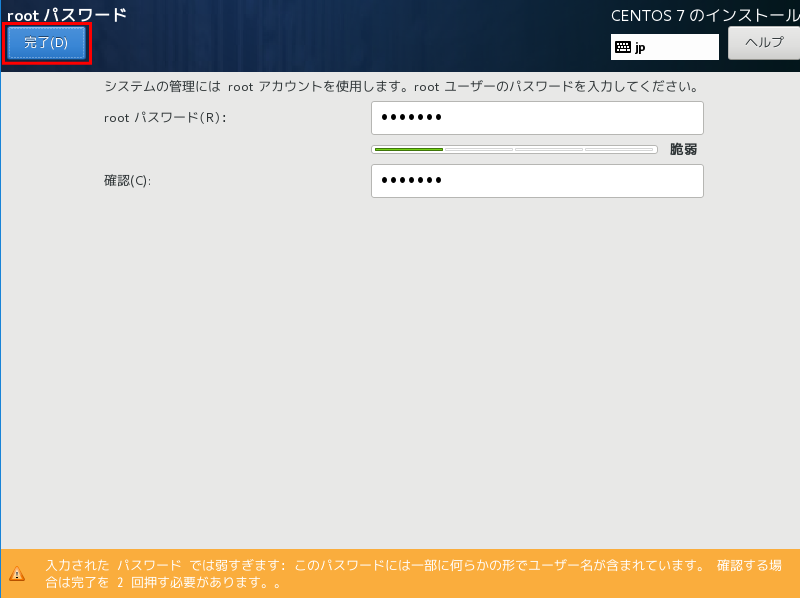This screenshot has width=800, height=598.
Task: Click the root account instruction sentence
Action: click(402, 86)
